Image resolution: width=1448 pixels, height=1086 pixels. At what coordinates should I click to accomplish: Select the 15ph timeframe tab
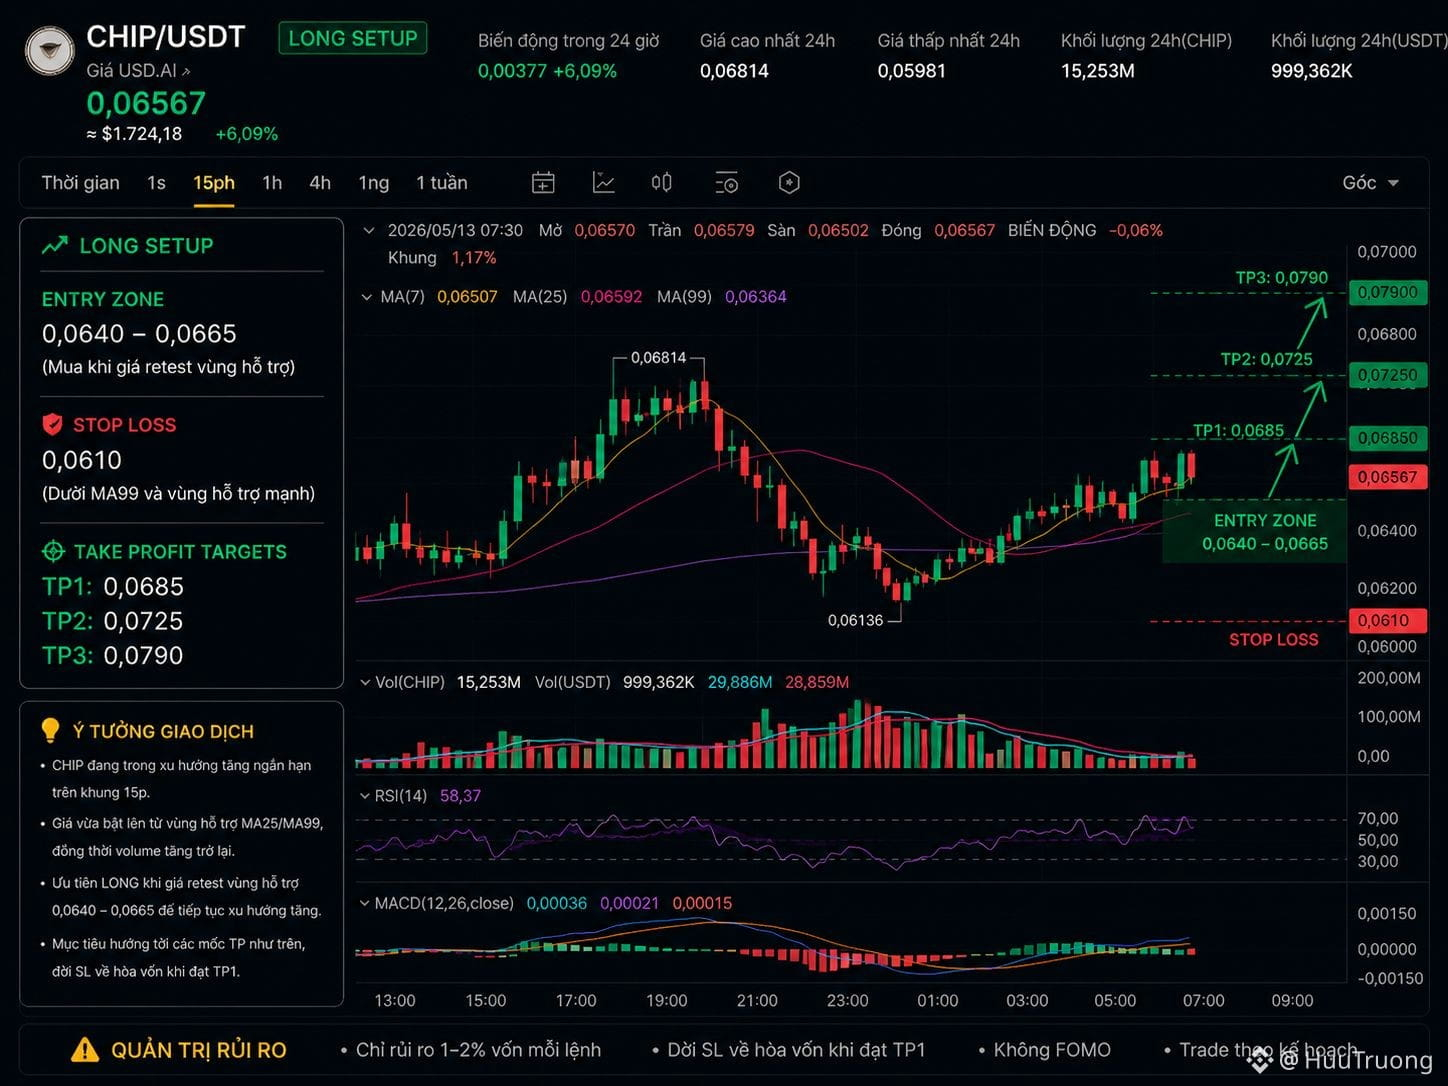(214, 182)
